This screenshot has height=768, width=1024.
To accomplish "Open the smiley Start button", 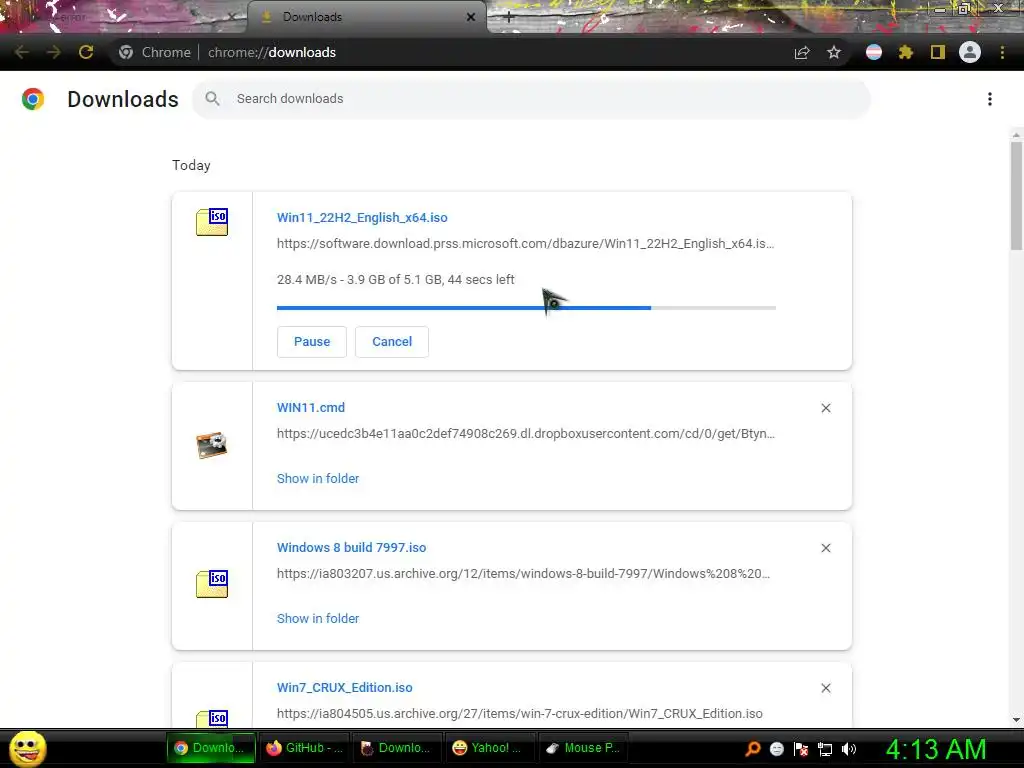I will tap(27, 748).
